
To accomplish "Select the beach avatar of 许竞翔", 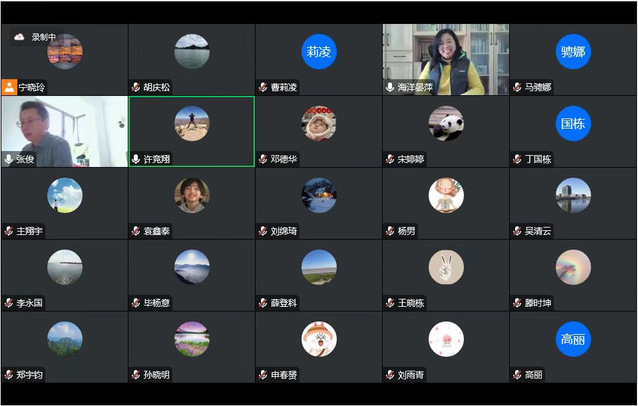I will [191, 123].
